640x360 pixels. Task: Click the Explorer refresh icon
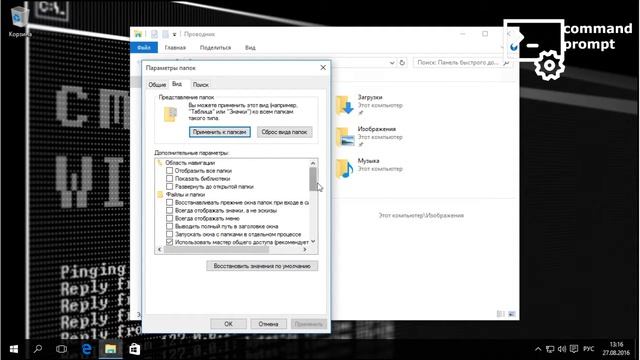pos(402,63)
